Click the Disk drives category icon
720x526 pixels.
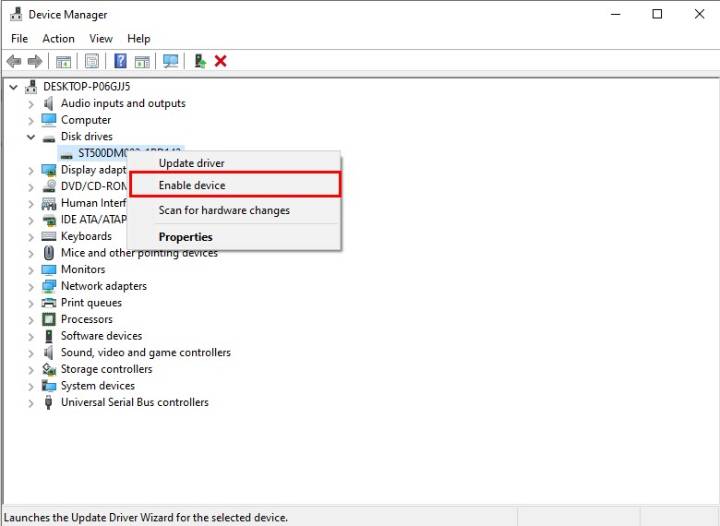(49, 138)
